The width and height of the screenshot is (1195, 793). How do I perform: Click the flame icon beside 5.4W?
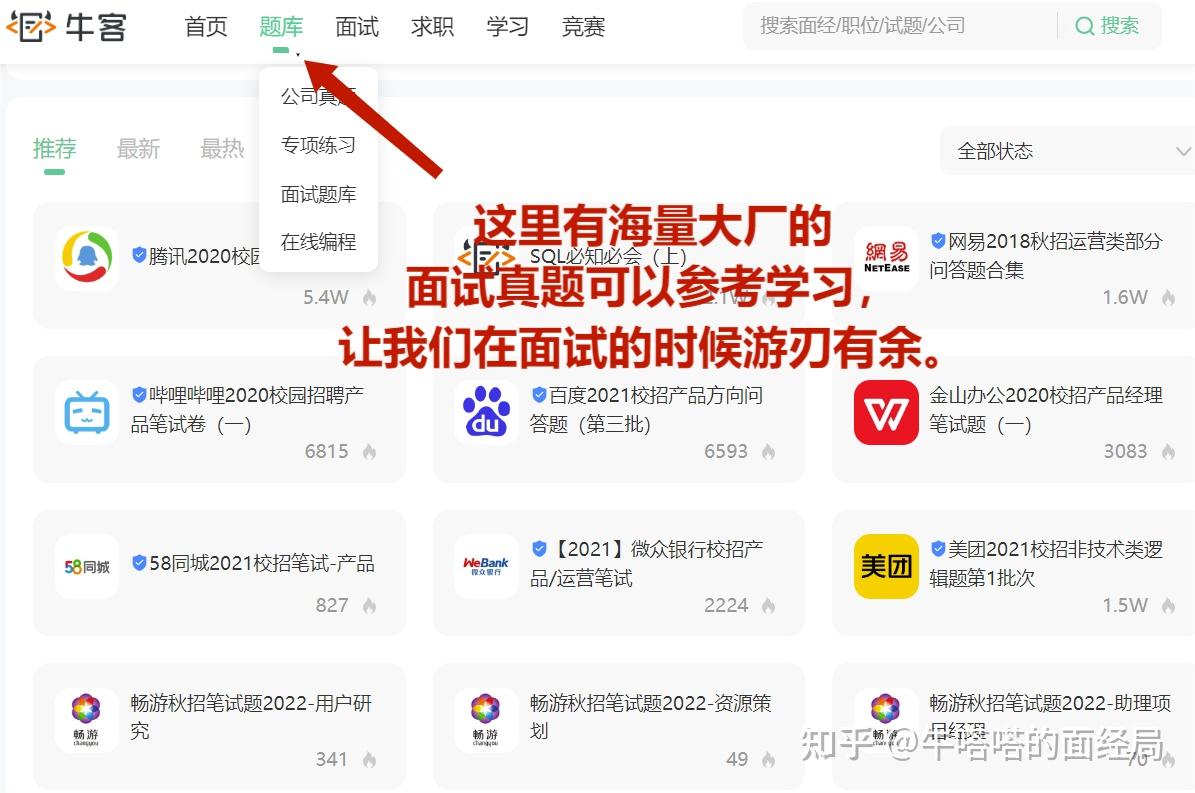(x=370, y=298)
